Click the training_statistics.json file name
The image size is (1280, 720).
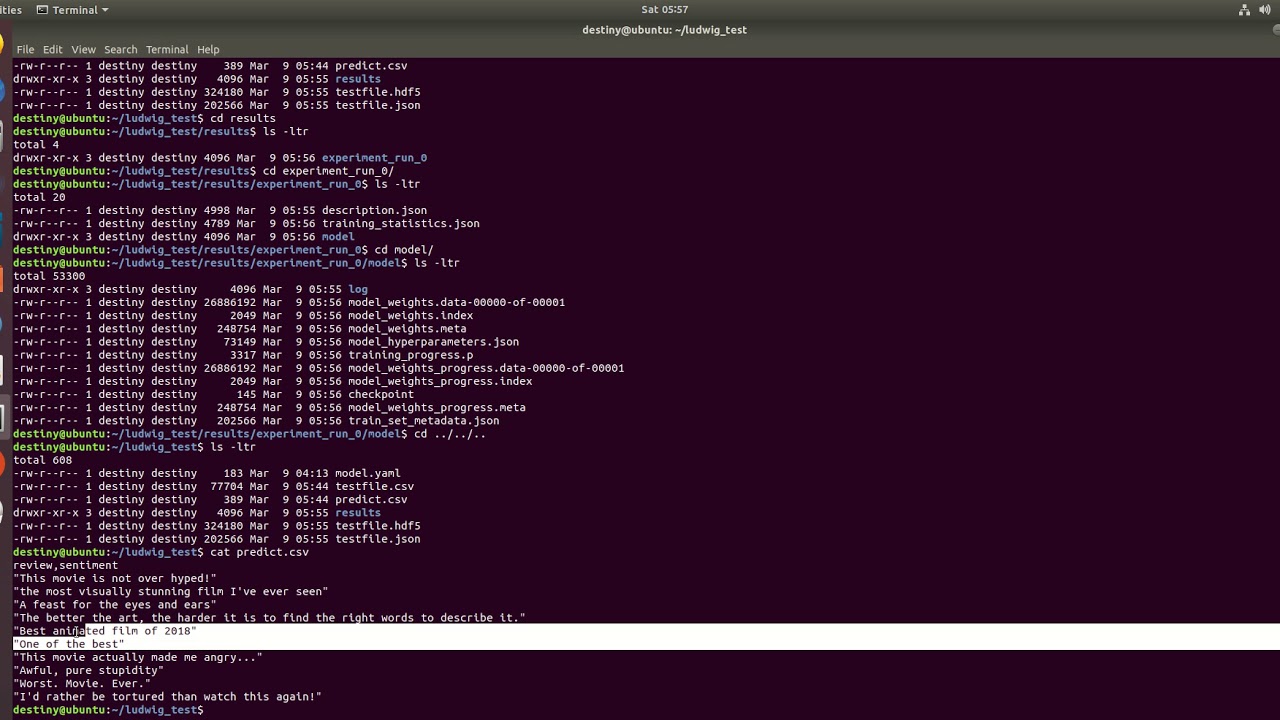pos(400,224)
